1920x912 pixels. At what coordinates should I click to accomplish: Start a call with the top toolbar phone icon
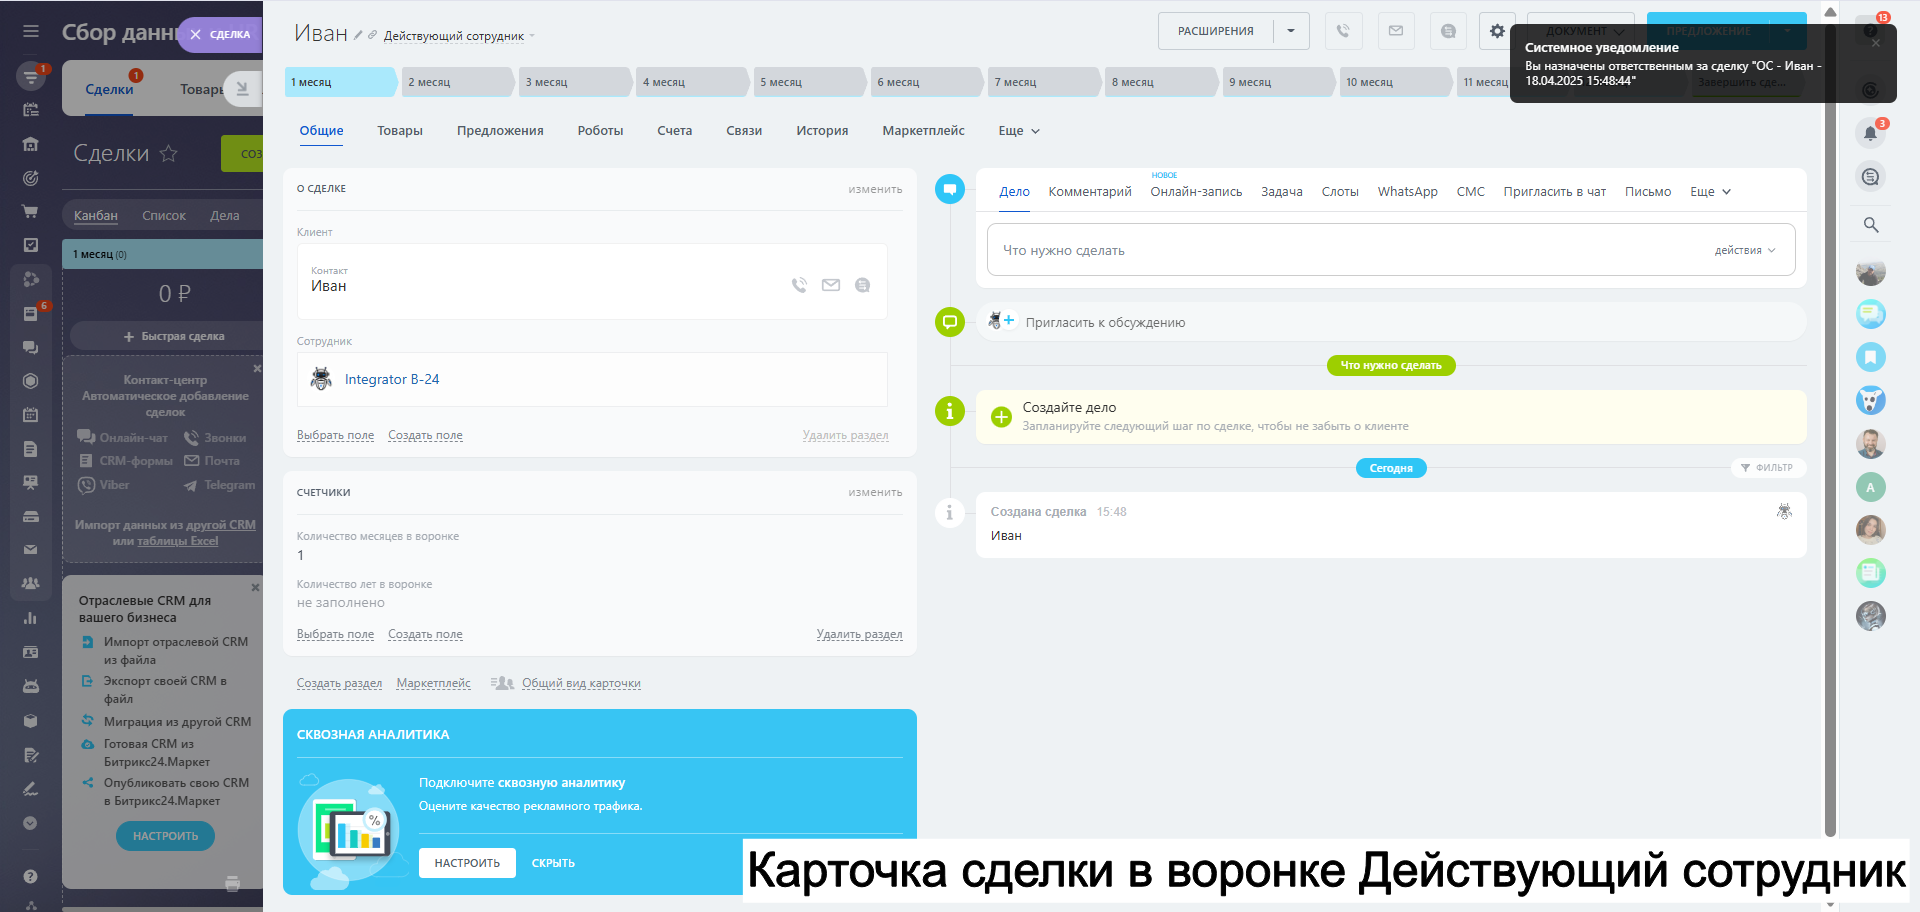tap(1343, 31)
